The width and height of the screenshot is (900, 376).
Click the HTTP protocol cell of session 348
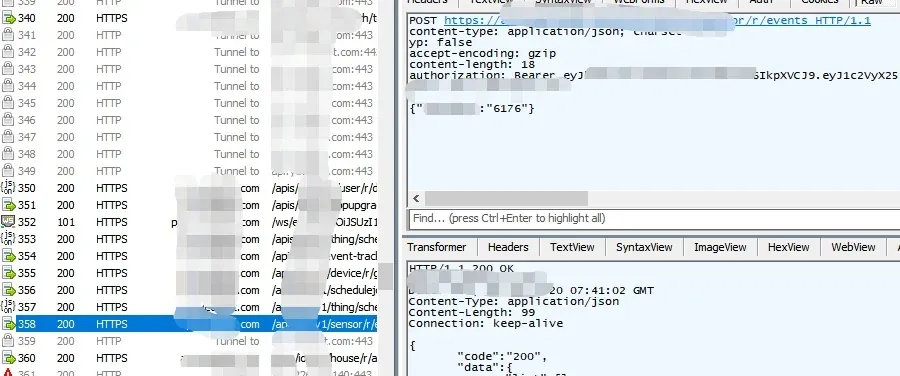(108, 154)
